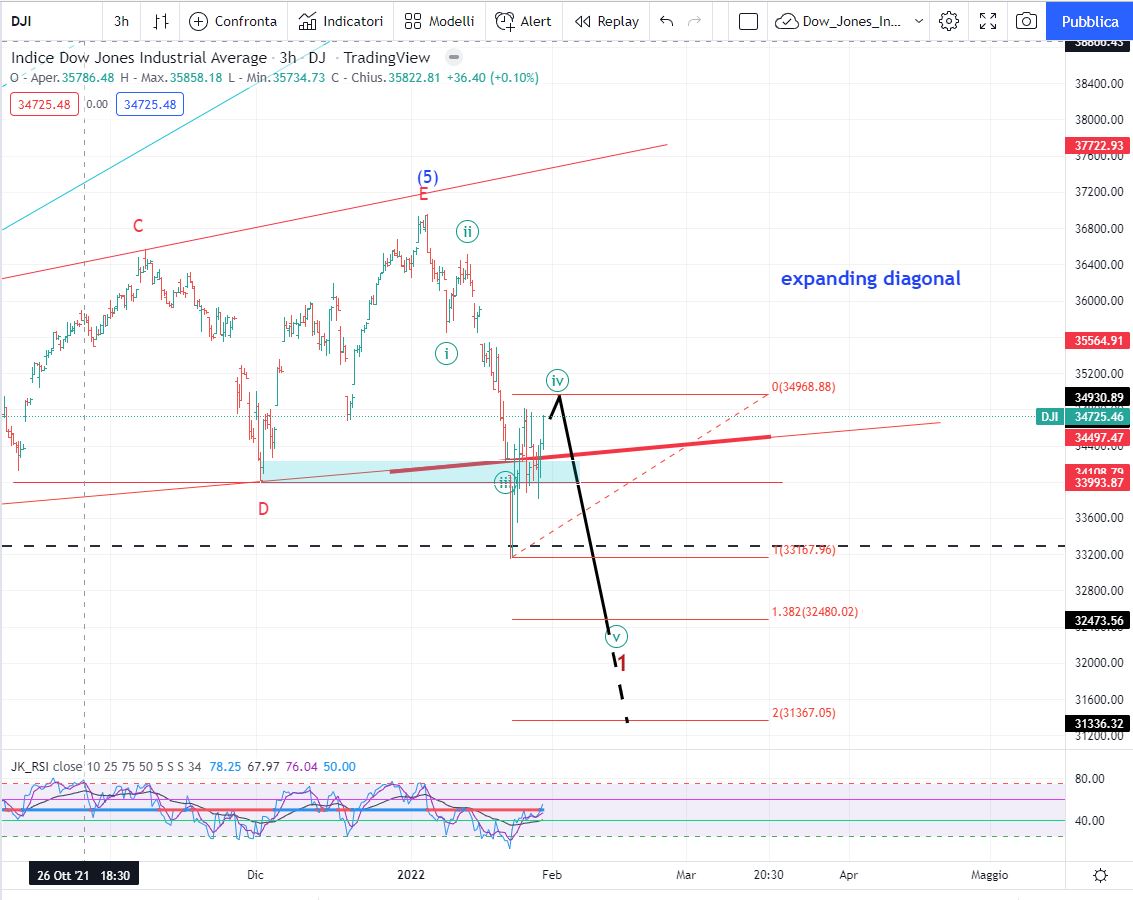The image size is (1133, 900).
Task: Select the Fibonacci 2(31367.05) level label
Action: pos(804,713)
